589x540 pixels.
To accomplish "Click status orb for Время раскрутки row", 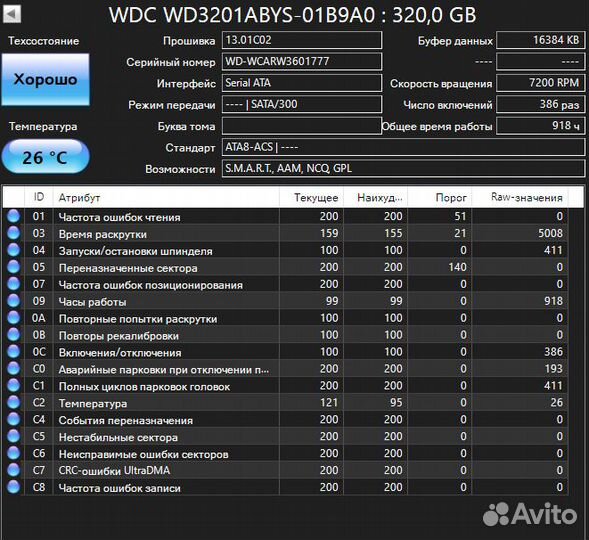I will pyautogui.click(x=14, y=234).
